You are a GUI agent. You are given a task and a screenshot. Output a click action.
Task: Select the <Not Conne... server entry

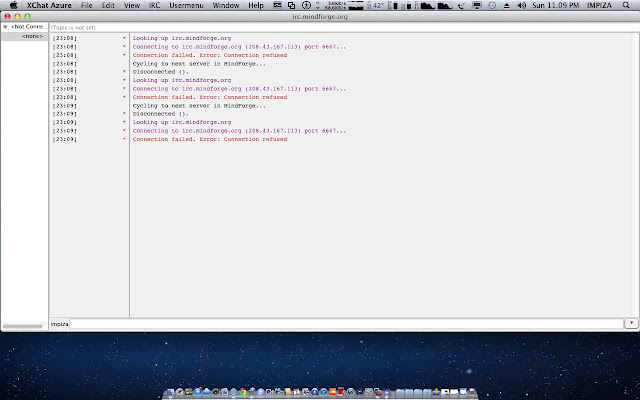click(29, 27)
